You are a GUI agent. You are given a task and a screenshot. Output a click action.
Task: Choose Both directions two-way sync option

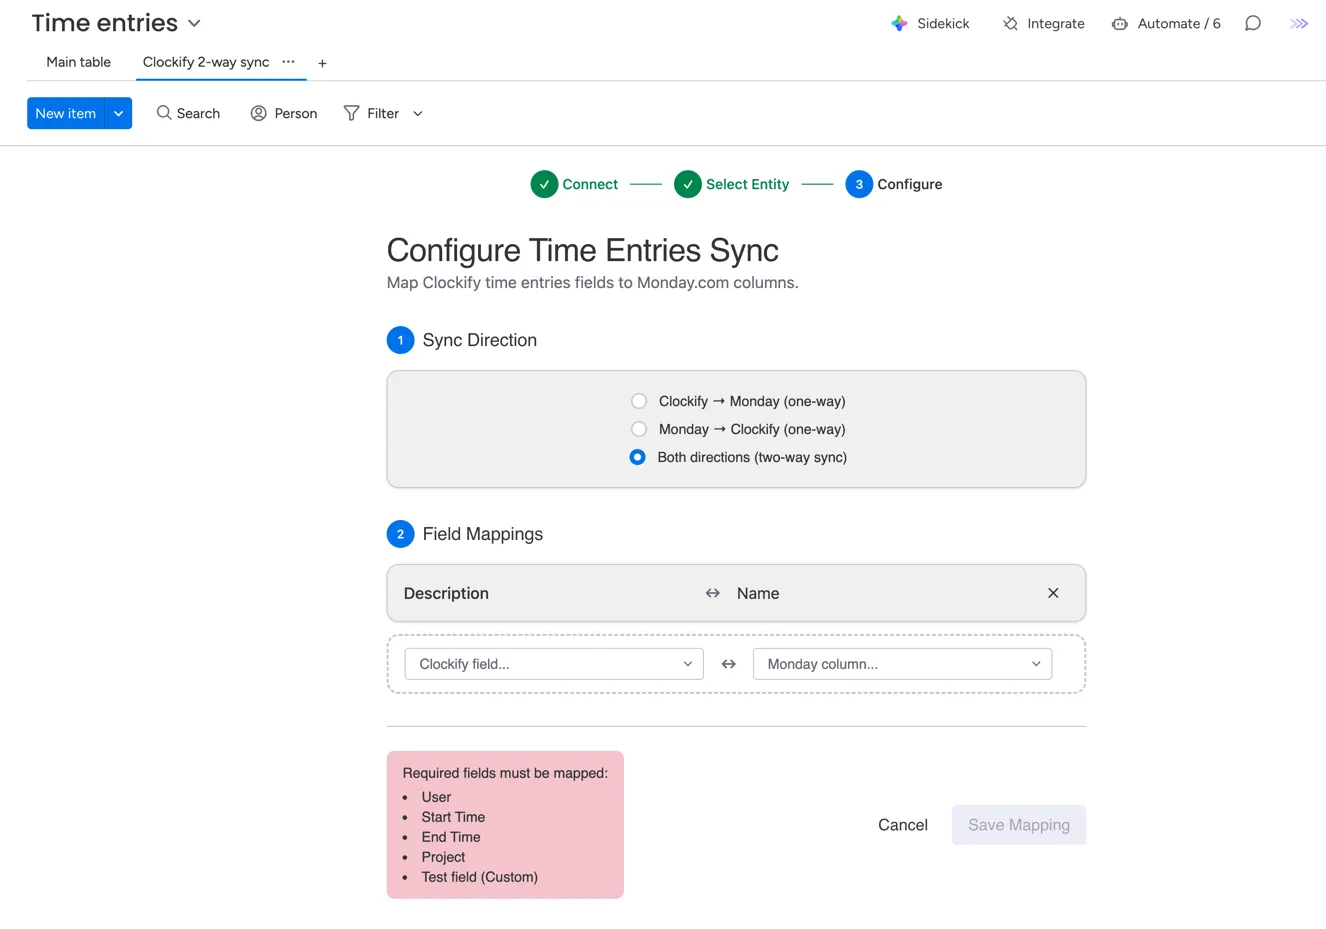638,457
